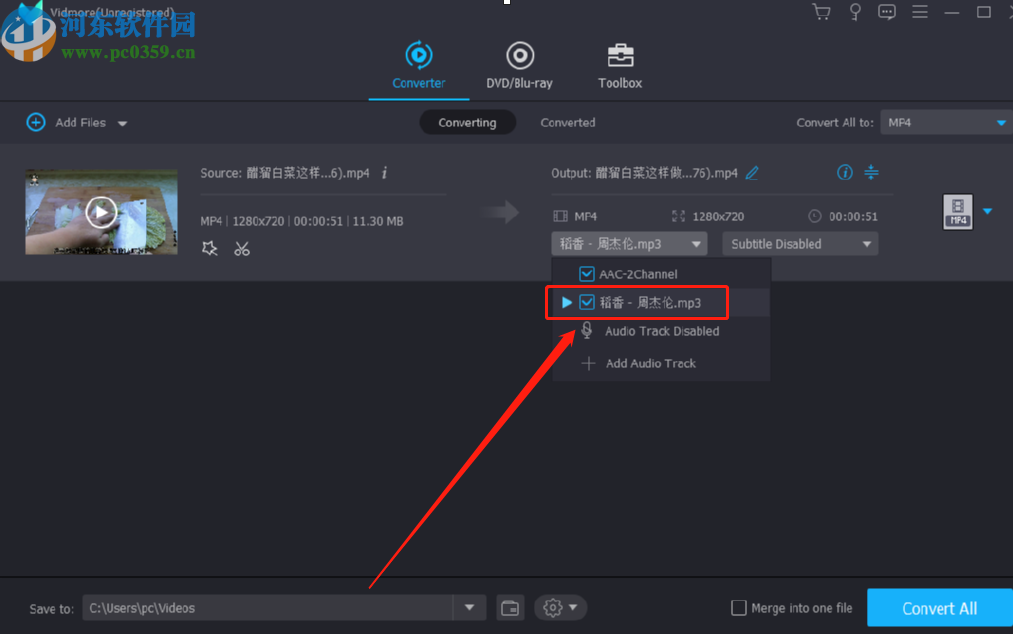Open the folder icon beside Save to
Viewport: 1013px width, 634px height.
510,607
